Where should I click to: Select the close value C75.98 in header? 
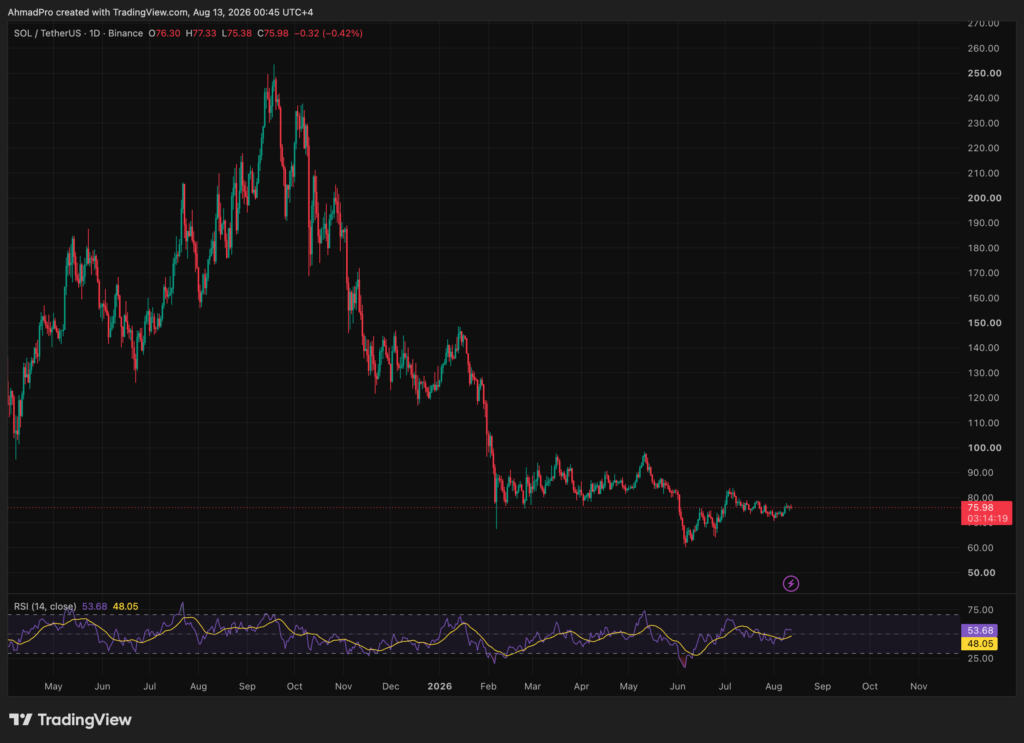point(273,33)
